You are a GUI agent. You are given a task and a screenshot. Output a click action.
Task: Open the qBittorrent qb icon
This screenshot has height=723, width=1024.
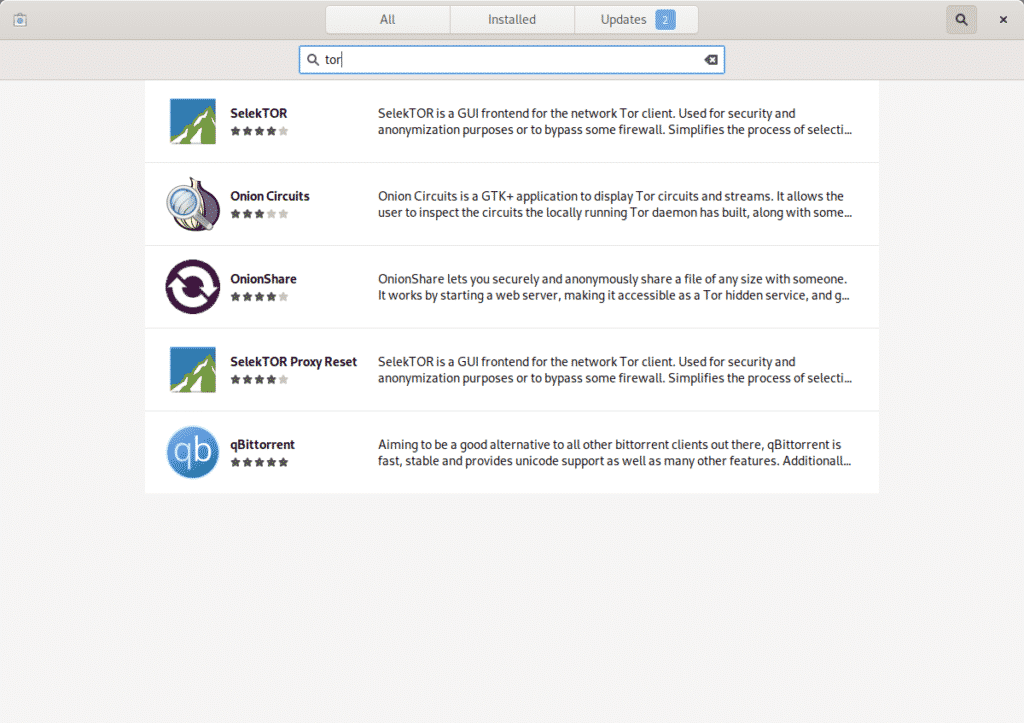click(x=193, y=452)
